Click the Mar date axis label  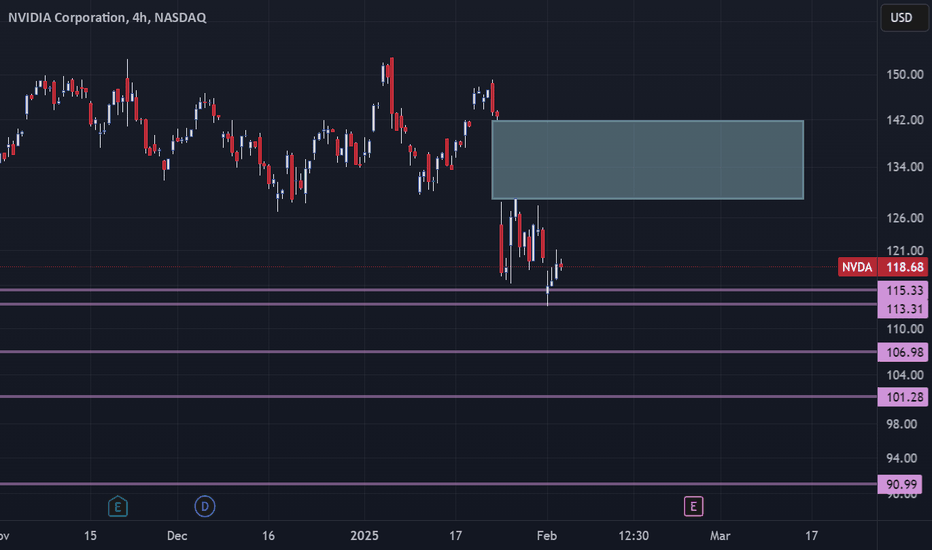[720, 536]
